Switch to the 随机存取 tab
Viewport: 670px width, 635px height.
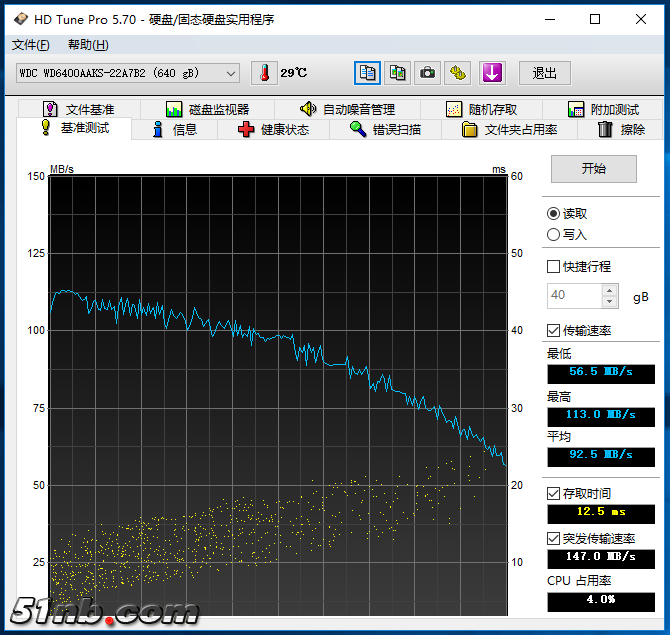[481, 109]
